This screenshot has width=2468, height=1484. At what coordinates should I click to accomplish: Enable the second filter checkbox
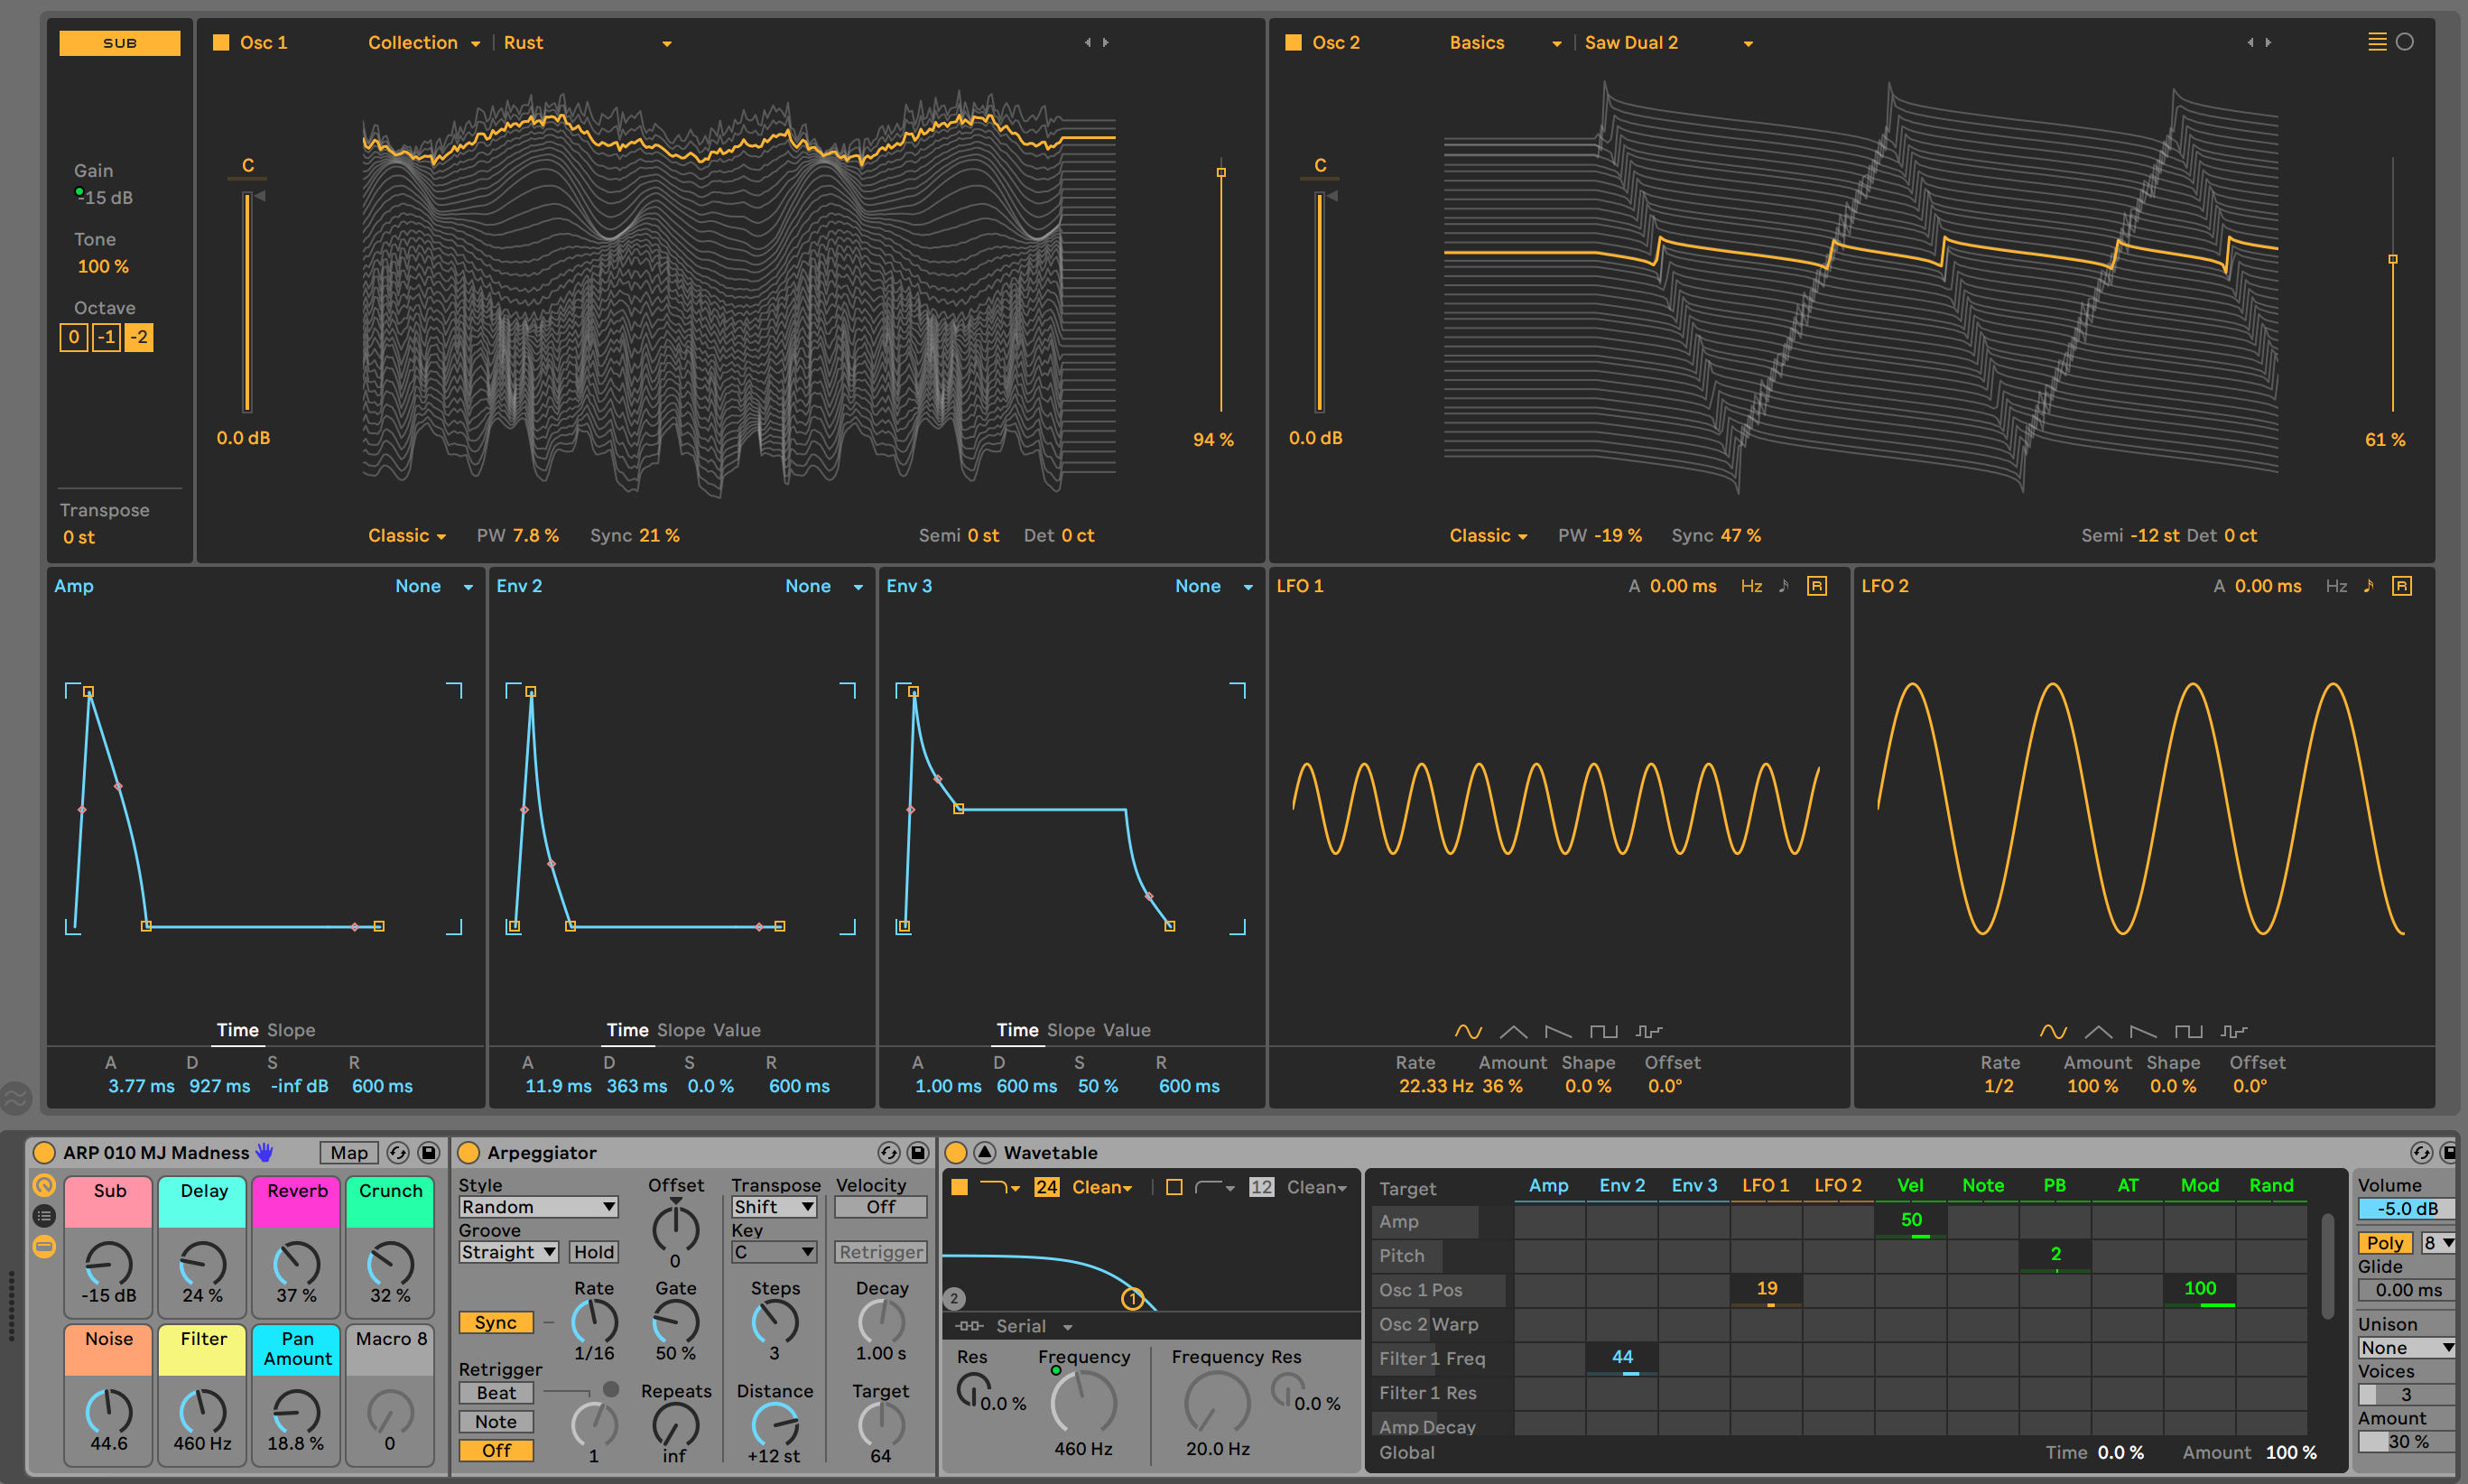(1174, 1187)
